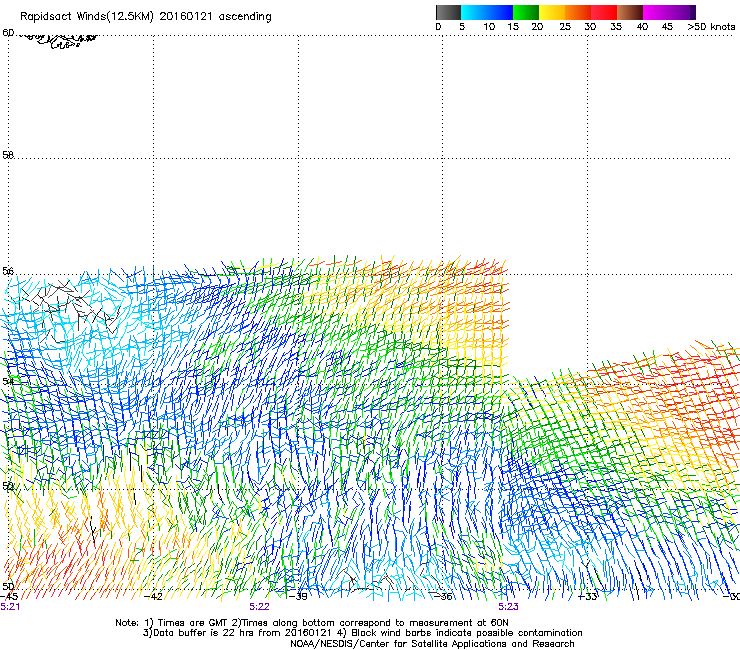This screenshot has width=740, height=650.
Task: Click the coastline outline near the 60 latitude label
Action: [57, 40]
